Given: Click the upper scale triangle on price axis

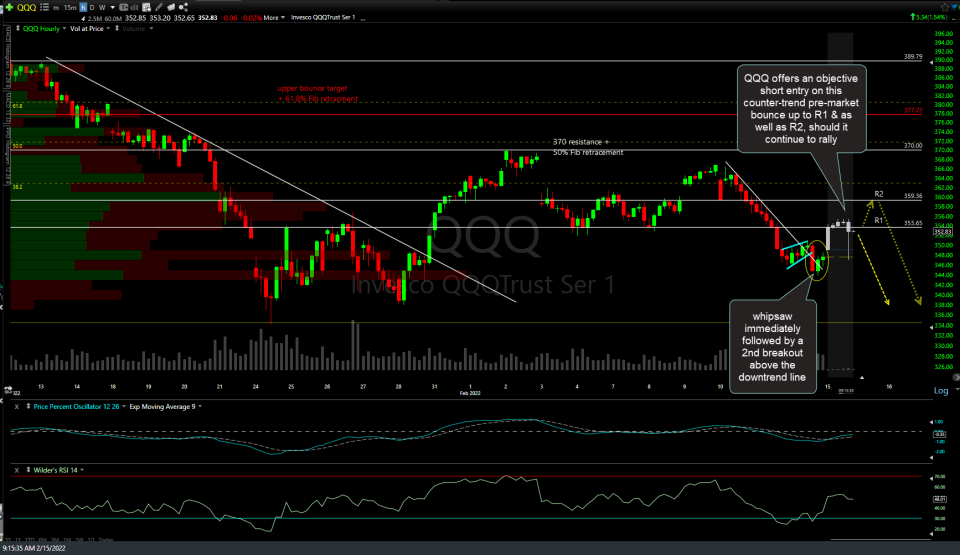Looking at the screenshot, I should (x=931, y=62).
